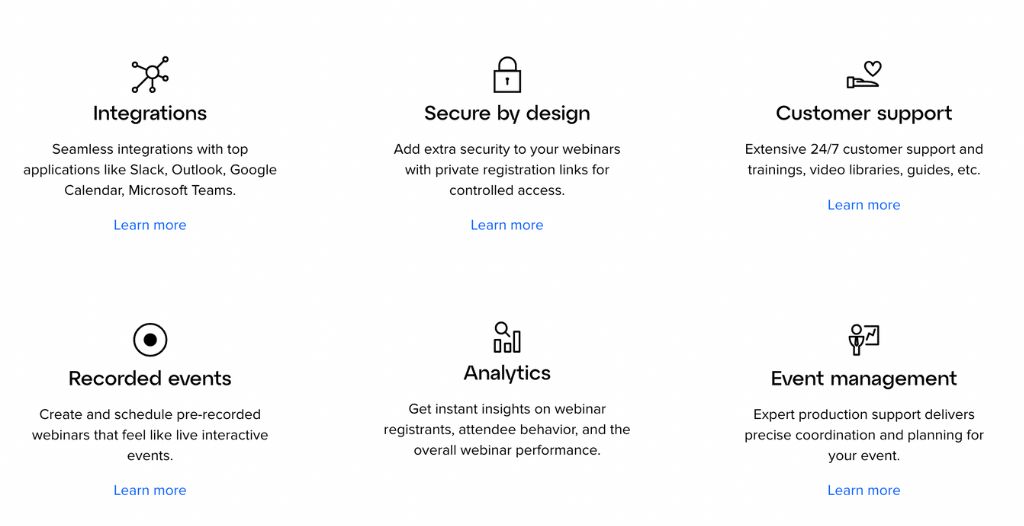Select the Analytics heading
The width and height of the screenshot is (1024, 526).
[x=507, y=373]
